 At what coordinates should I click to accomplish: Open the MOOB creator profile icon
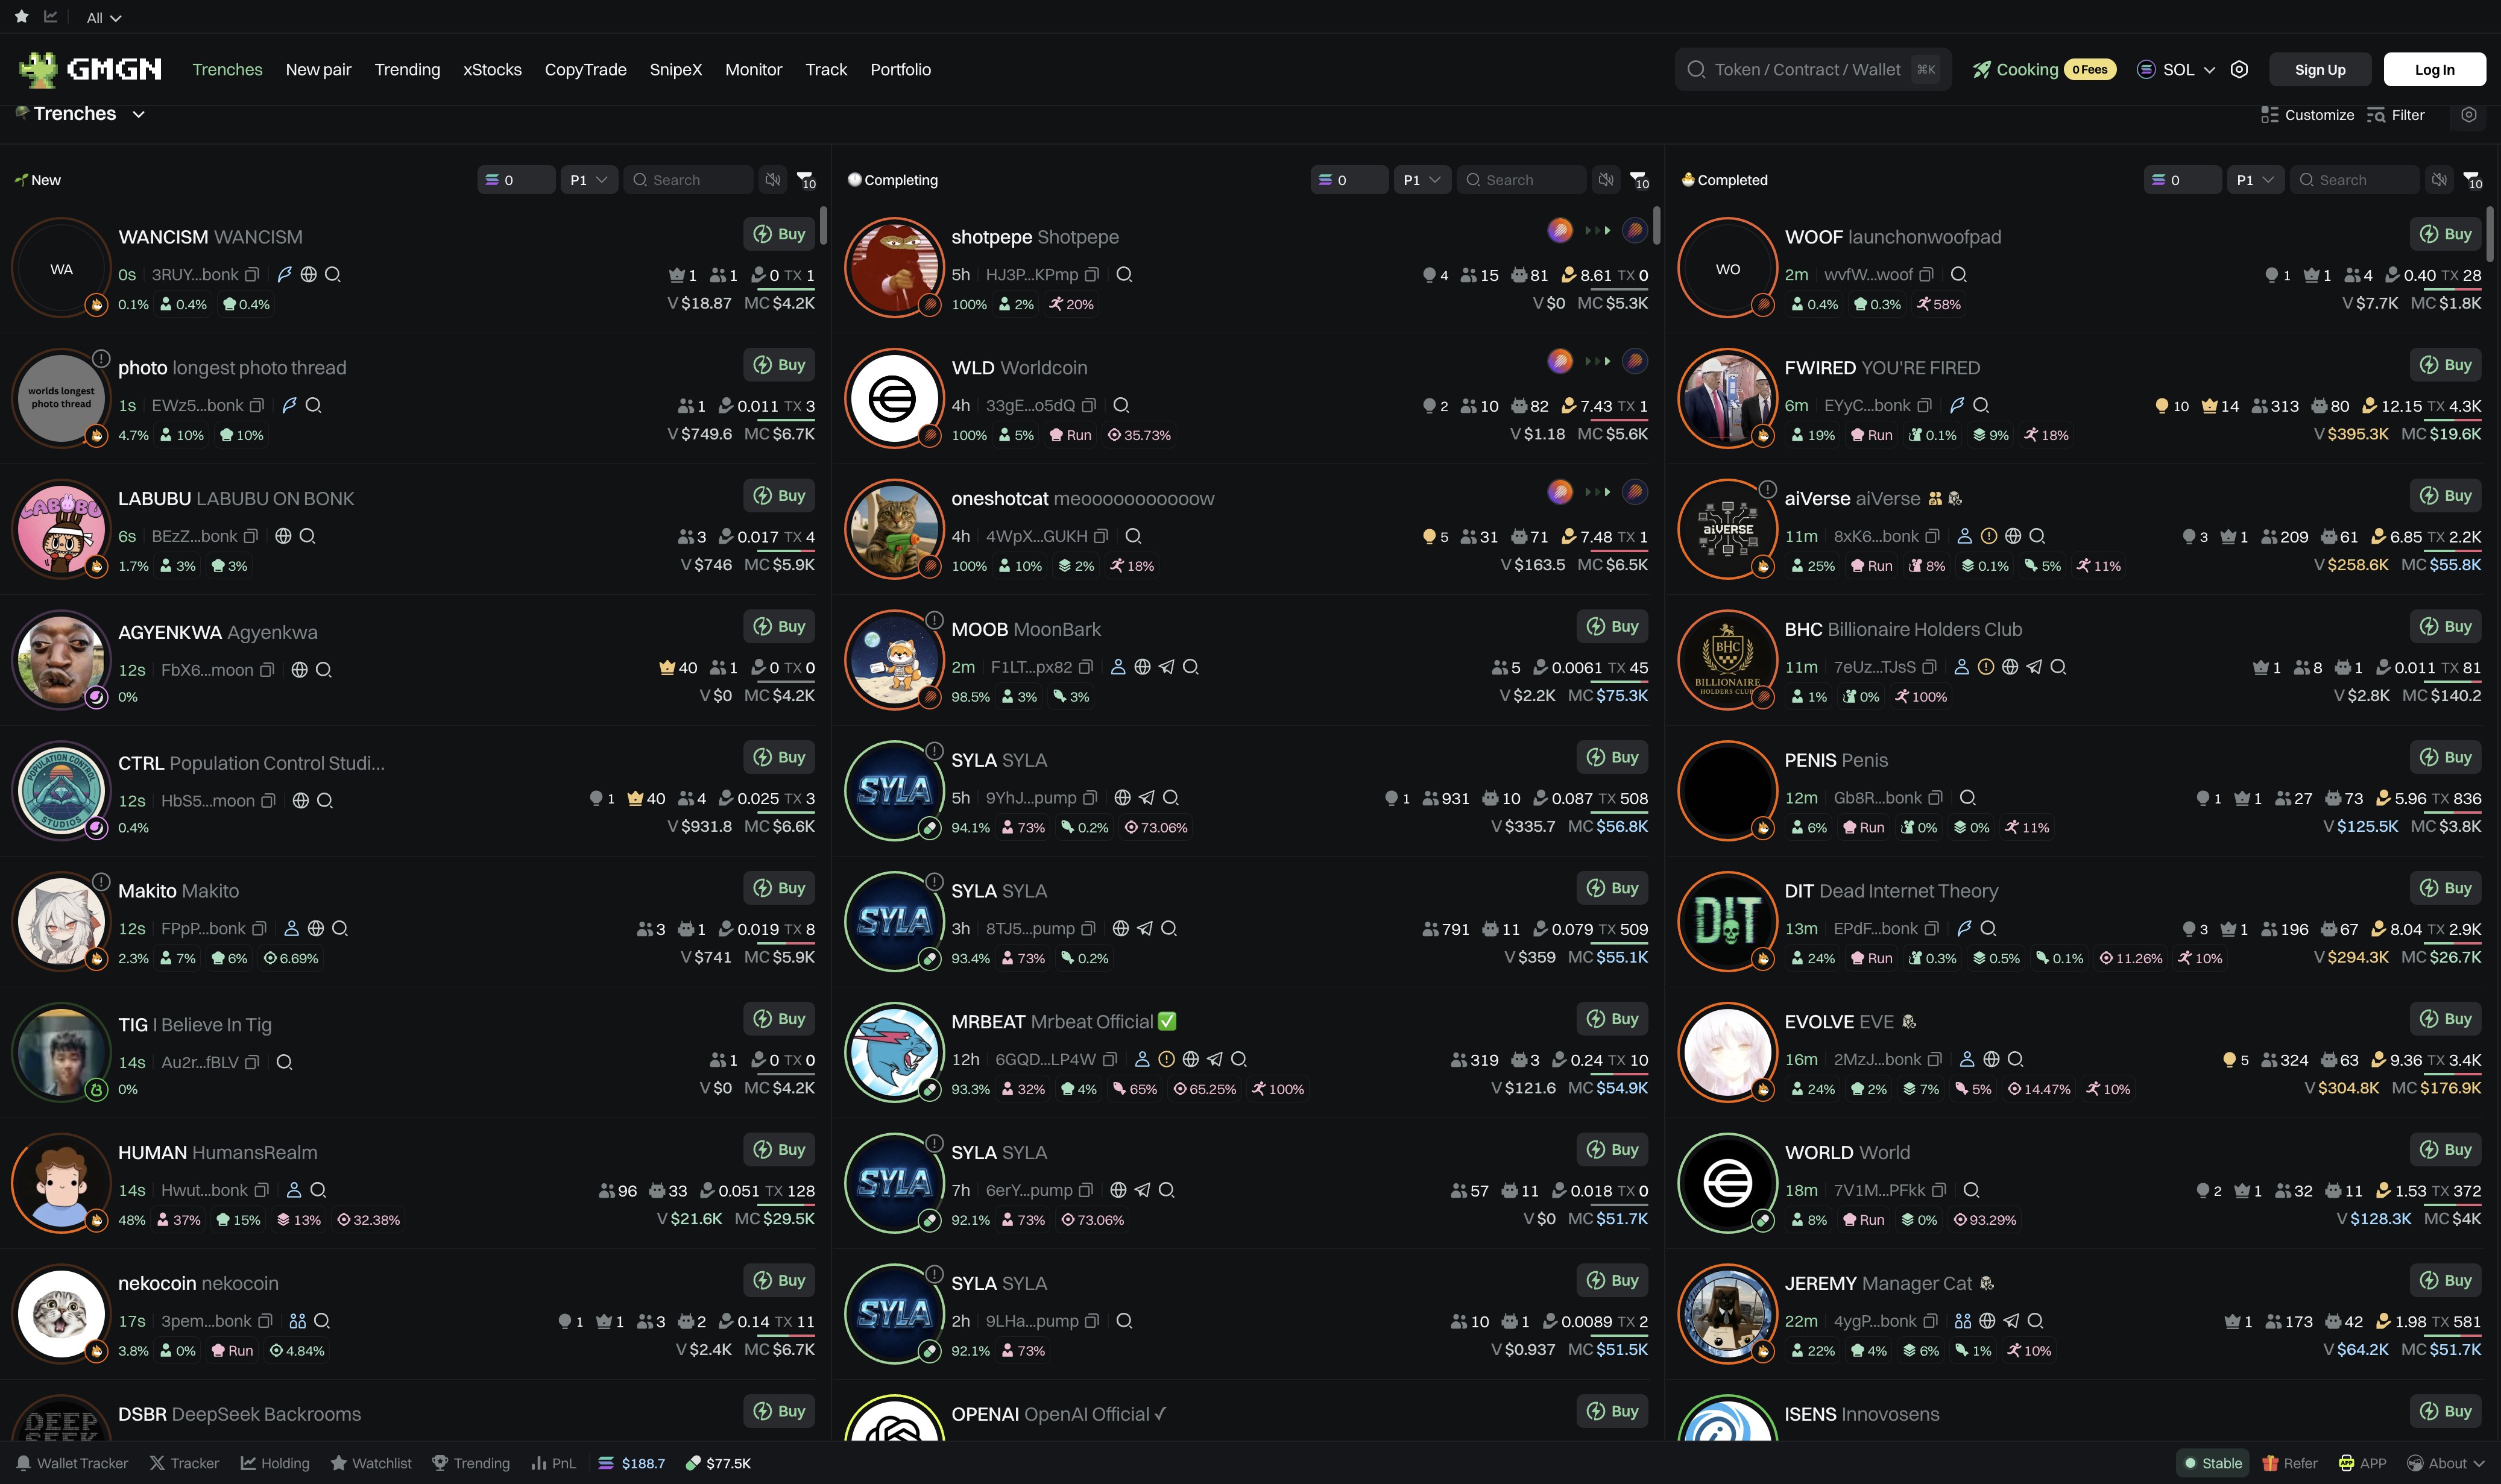pyautogui.click(x=1118, y=667)
